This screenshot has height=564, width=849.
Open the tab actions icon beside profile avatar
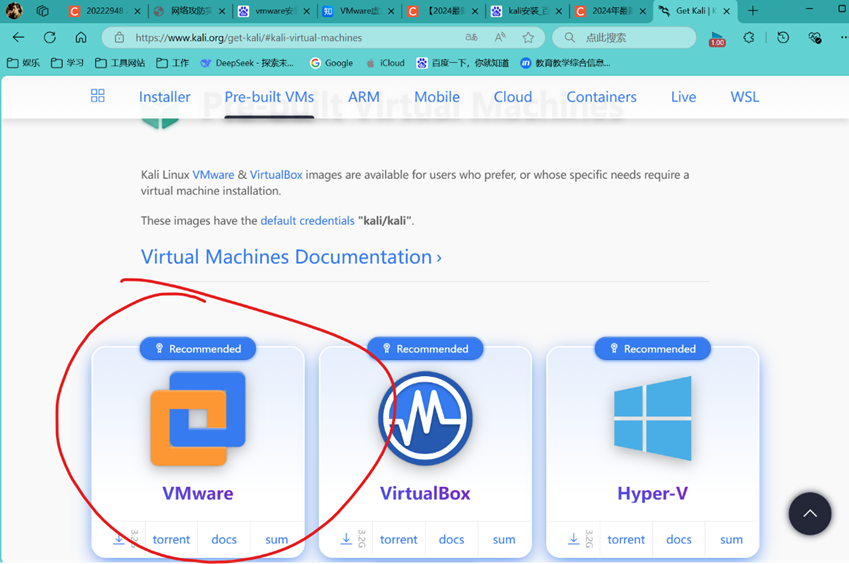coord(42,11)
